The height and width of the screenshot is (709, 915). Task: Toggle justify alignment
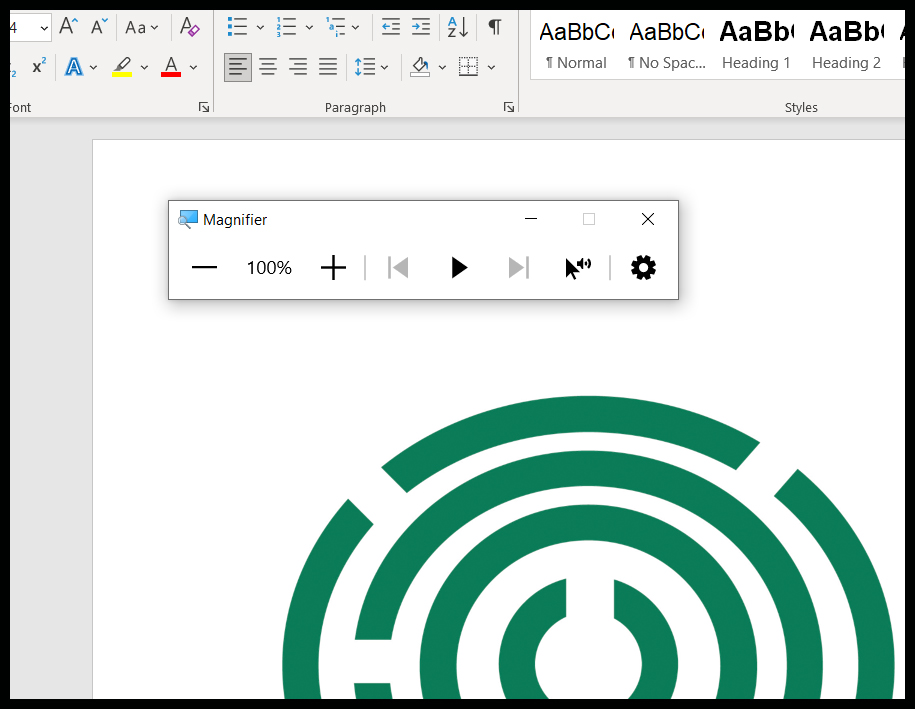pos(327,67)
